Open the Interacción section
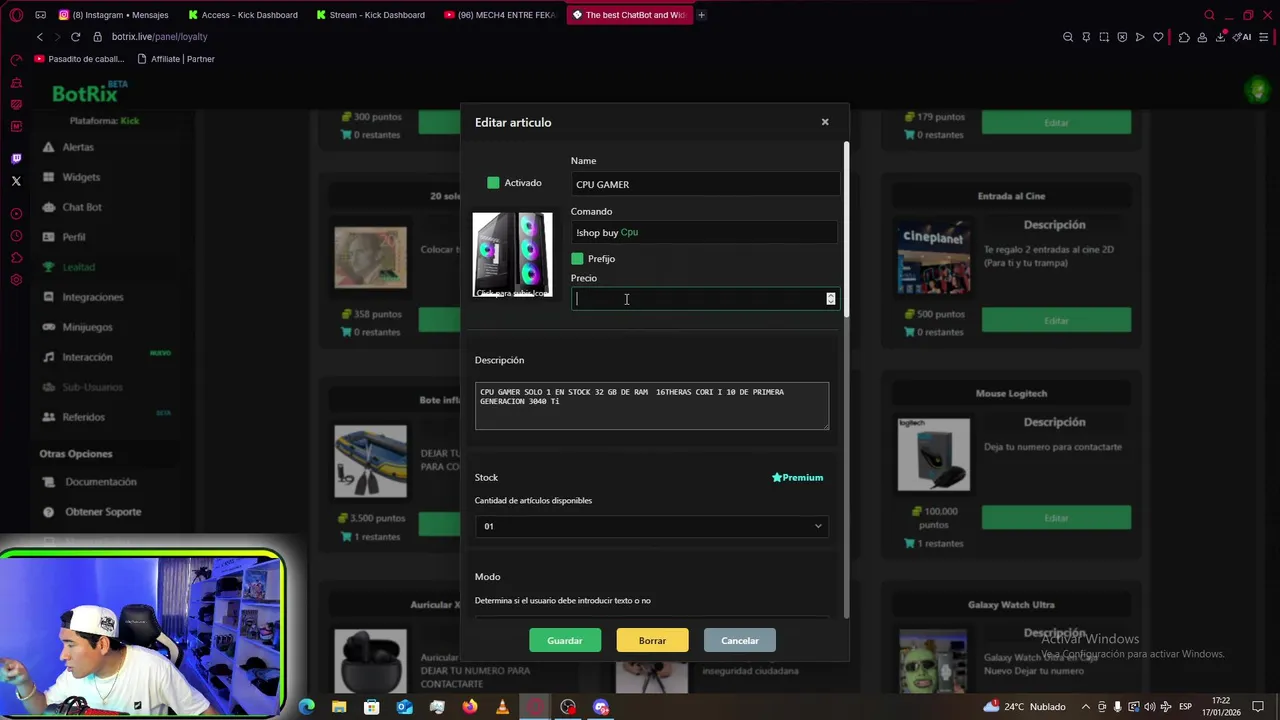Image resolution: width=1280 pixels, height=720 pixels. pyautogui.click(x=86, y=357)
